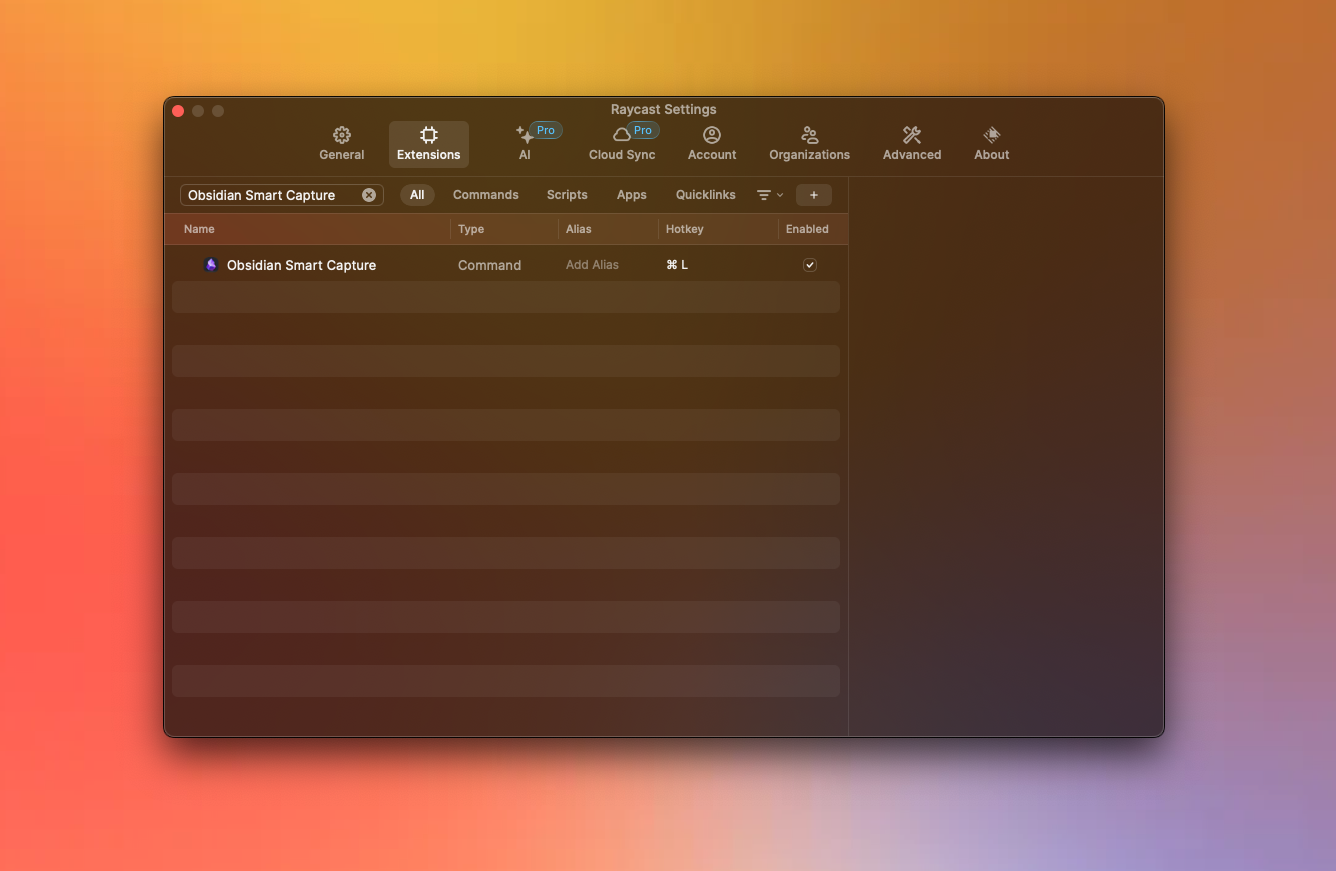This screenshot has width=1336, height=871.
Task: Click the Command type cell
Action: click(x=489, y=265)
